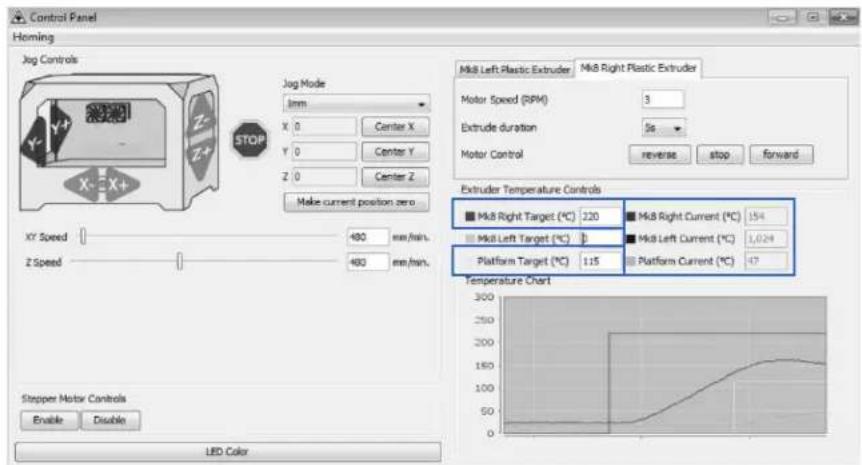This screenshot has width=862, height=465.
Task: Click the Platform Current value field
Action: click(x=766, y=261)
